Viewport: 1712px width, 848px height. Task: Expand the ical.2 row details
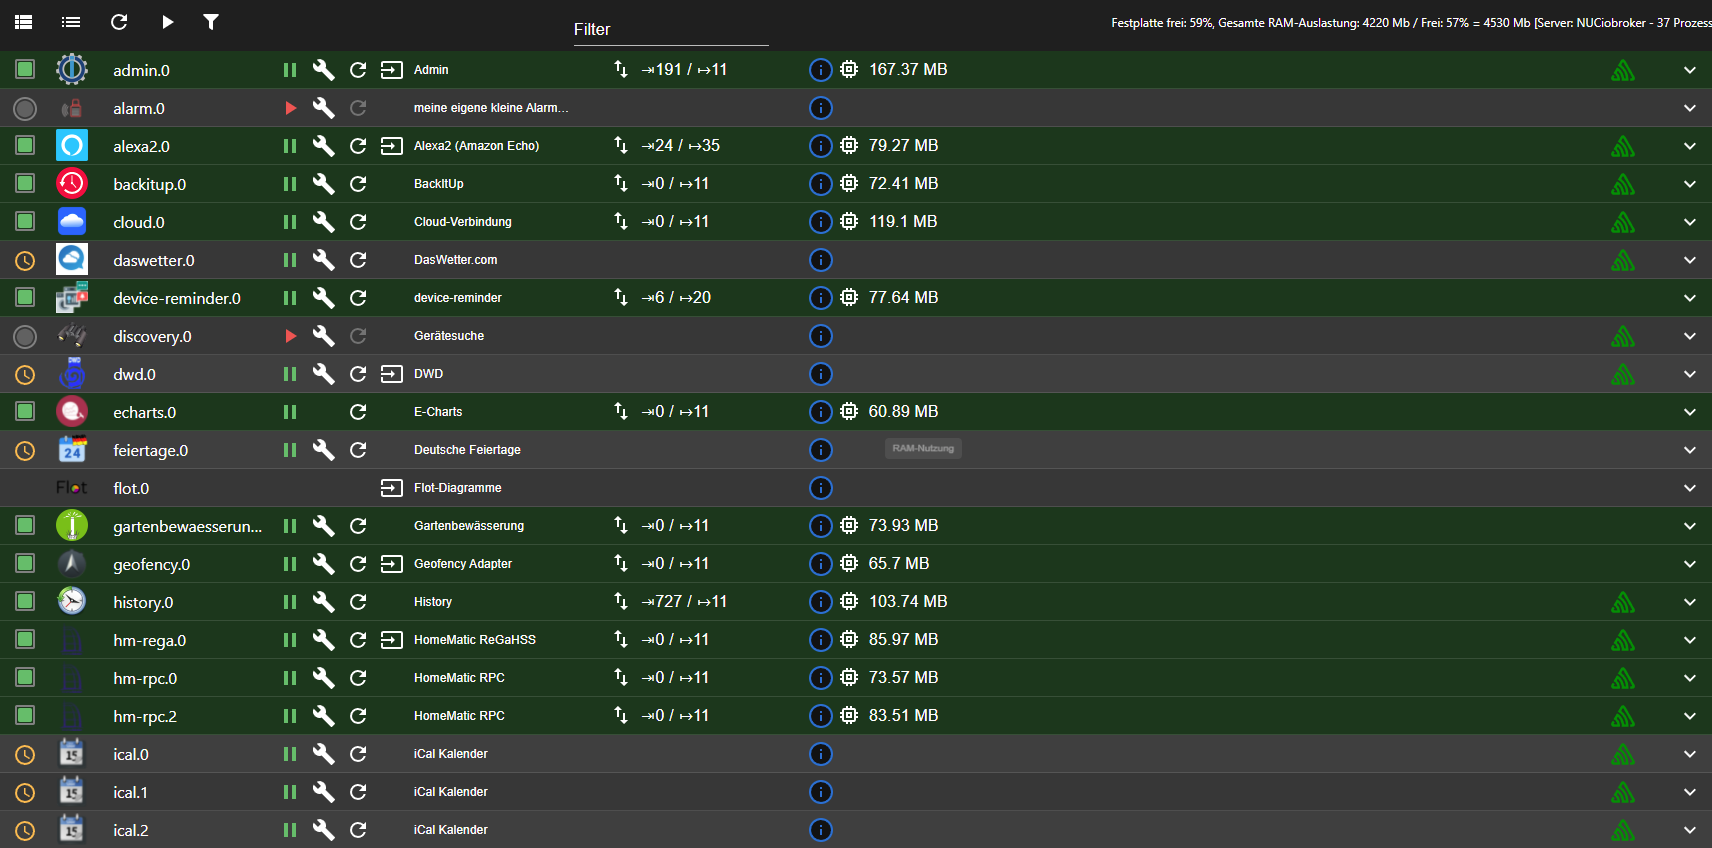pyautogui.click(x=1689, y=830)
